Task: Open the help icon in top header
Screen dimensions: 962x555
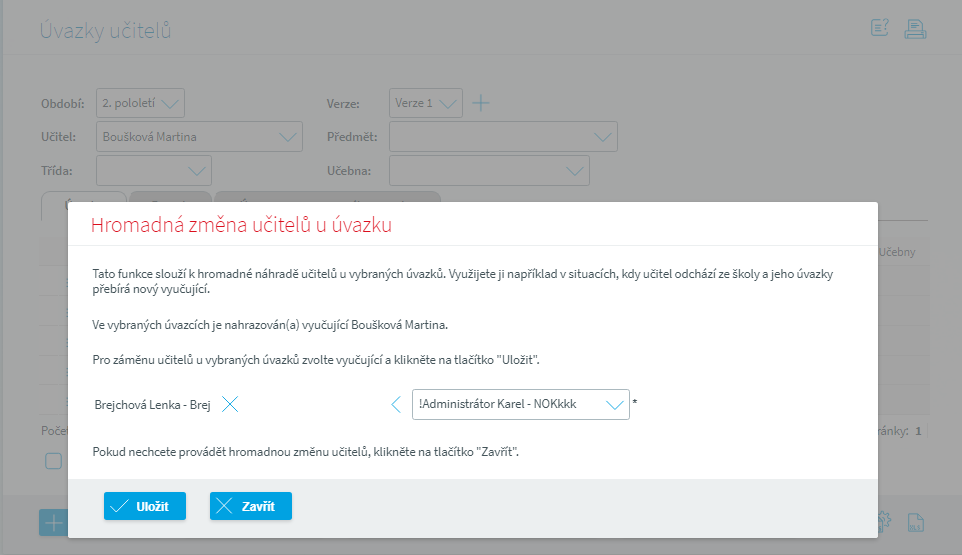Action: [880, 29]
